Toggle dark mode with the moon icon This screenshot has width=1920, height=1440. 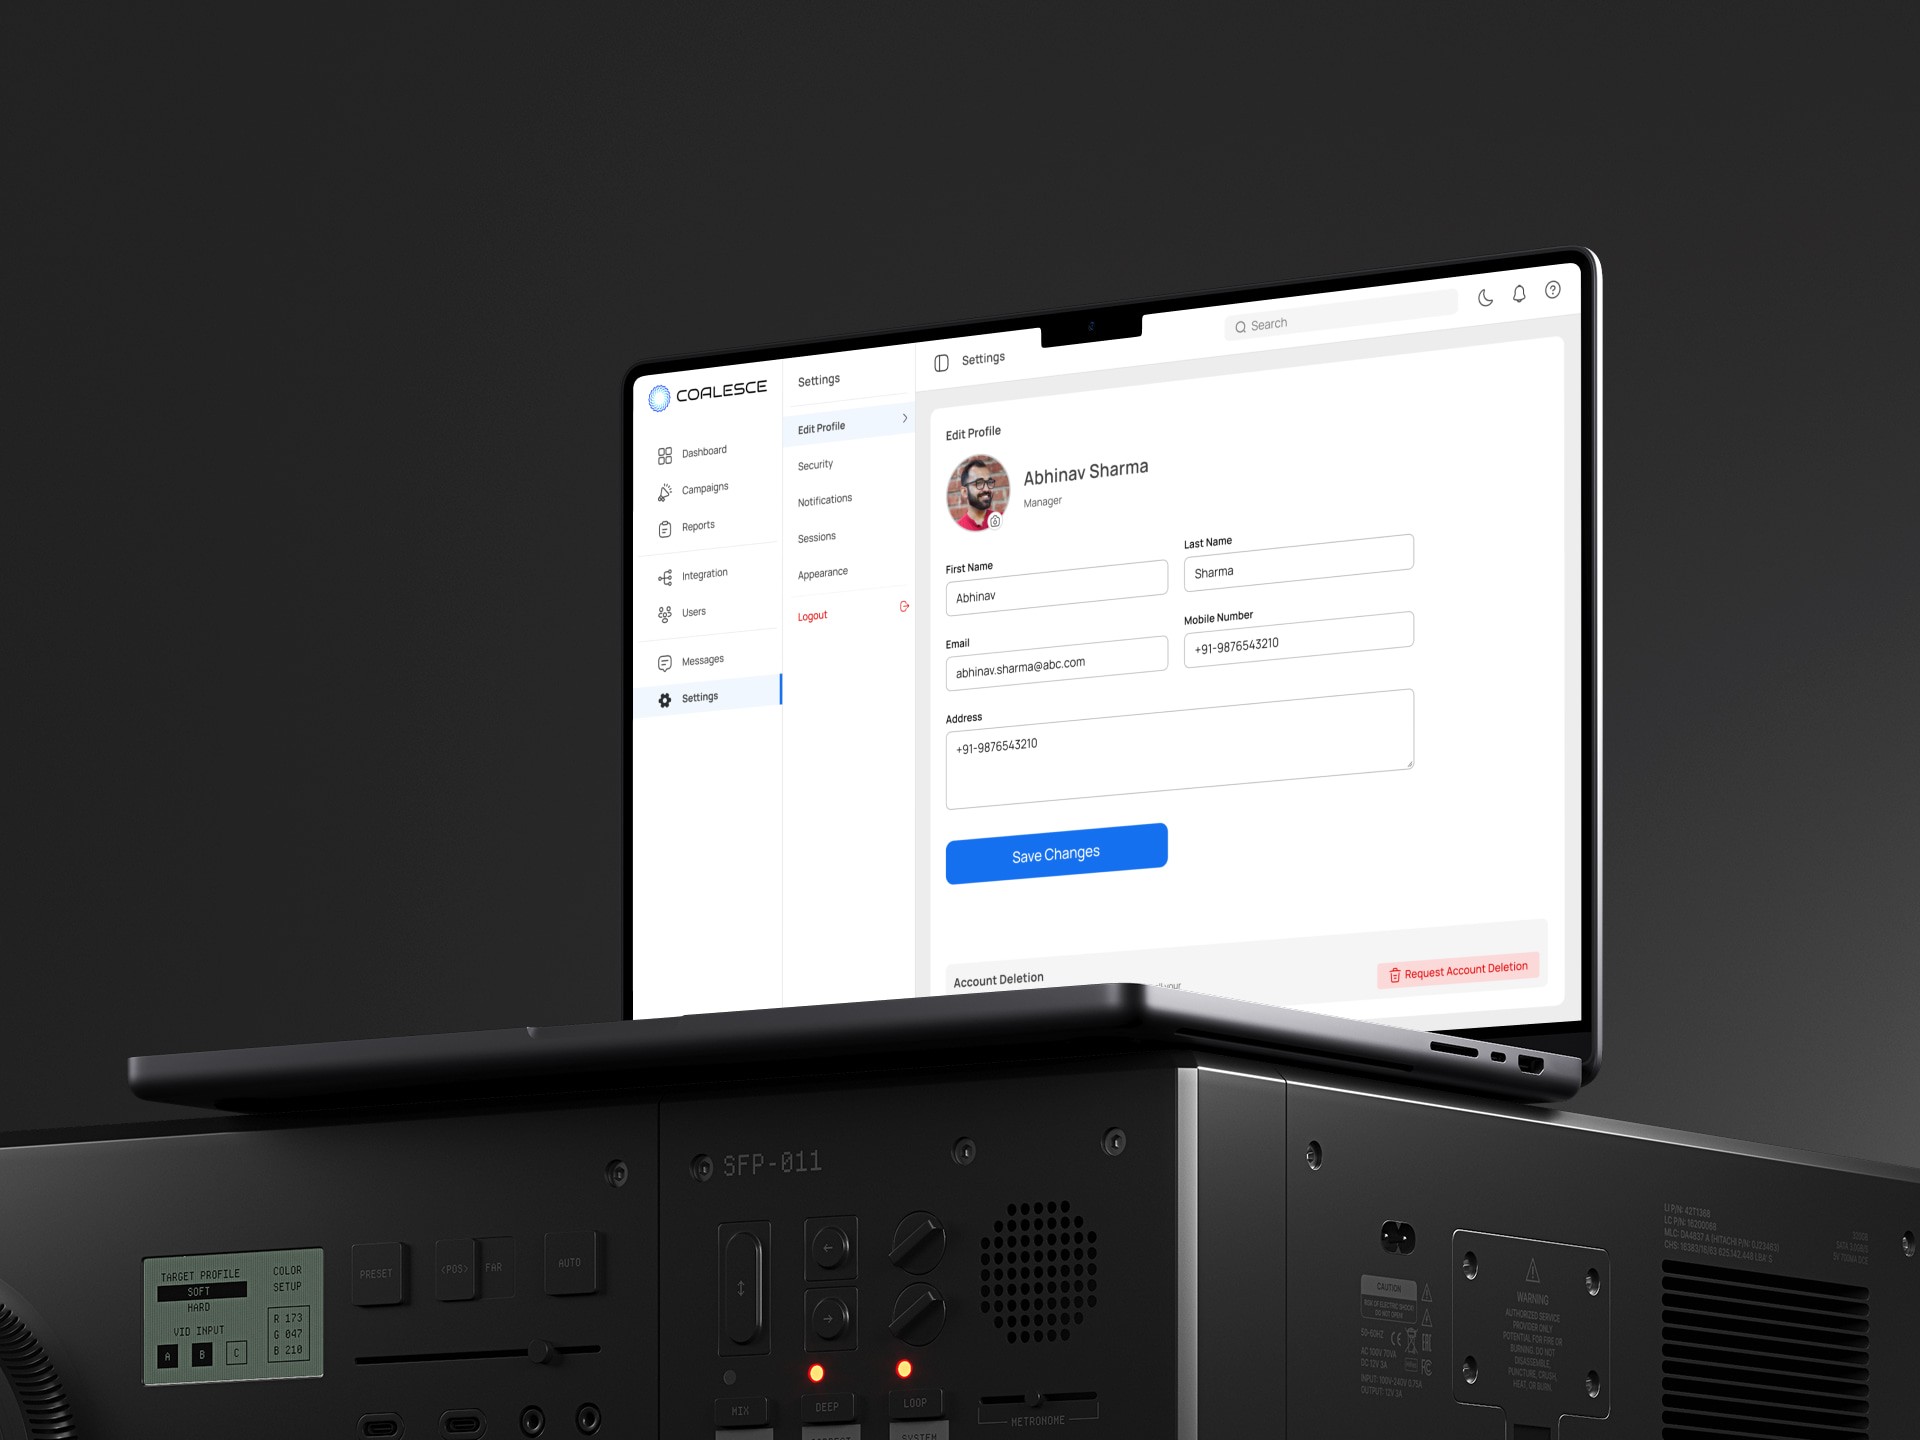point(1484,296)
